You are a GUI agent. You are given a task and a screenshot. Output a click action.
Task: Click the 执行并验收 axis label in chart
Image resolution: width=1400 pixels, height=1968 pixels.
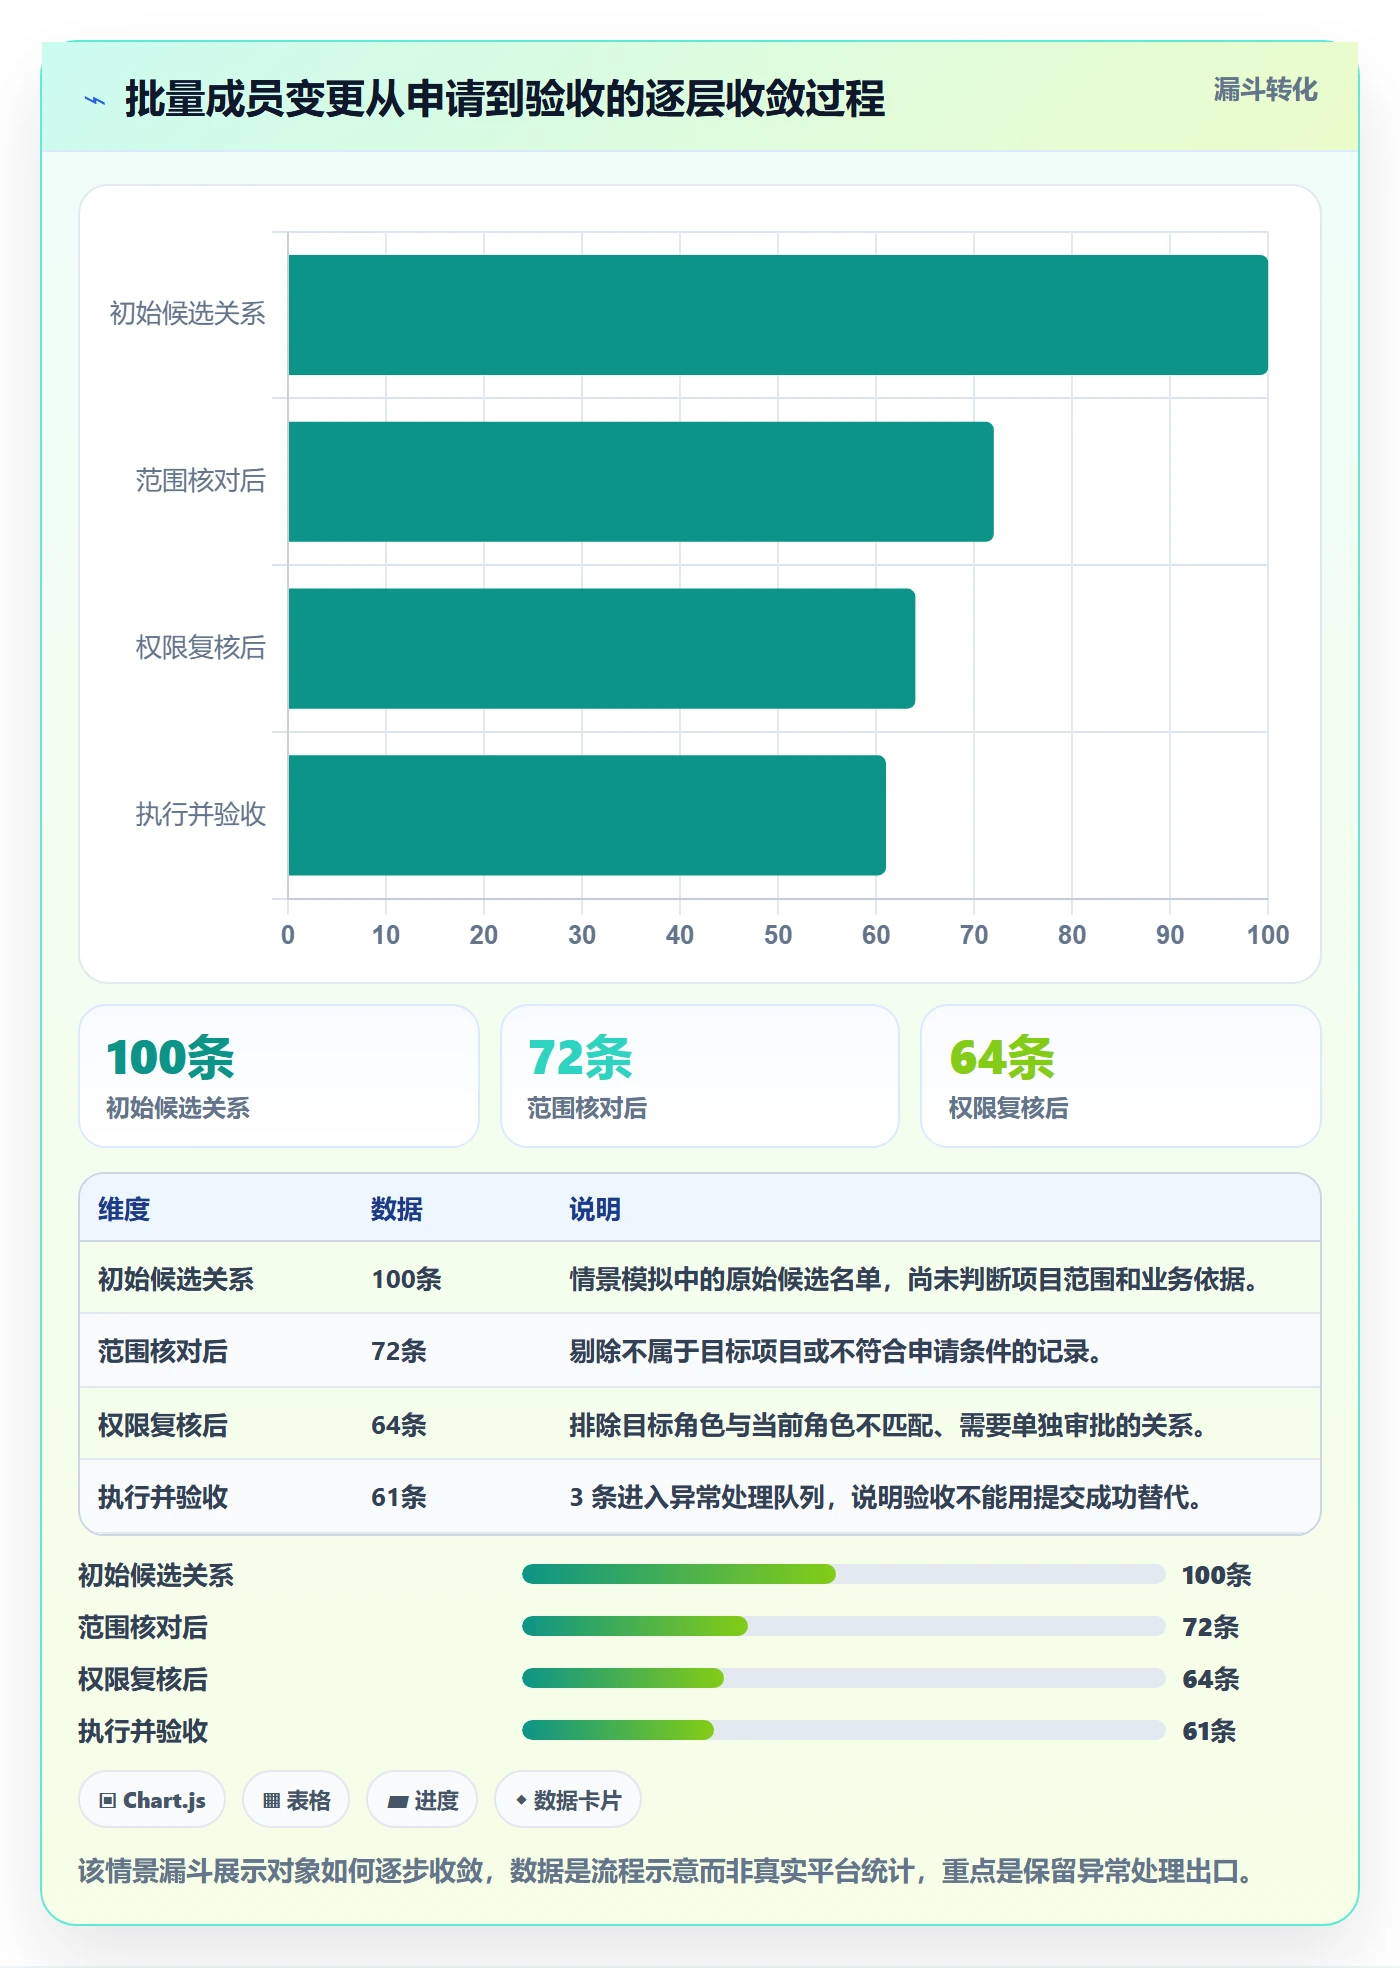tap(201, 814)
